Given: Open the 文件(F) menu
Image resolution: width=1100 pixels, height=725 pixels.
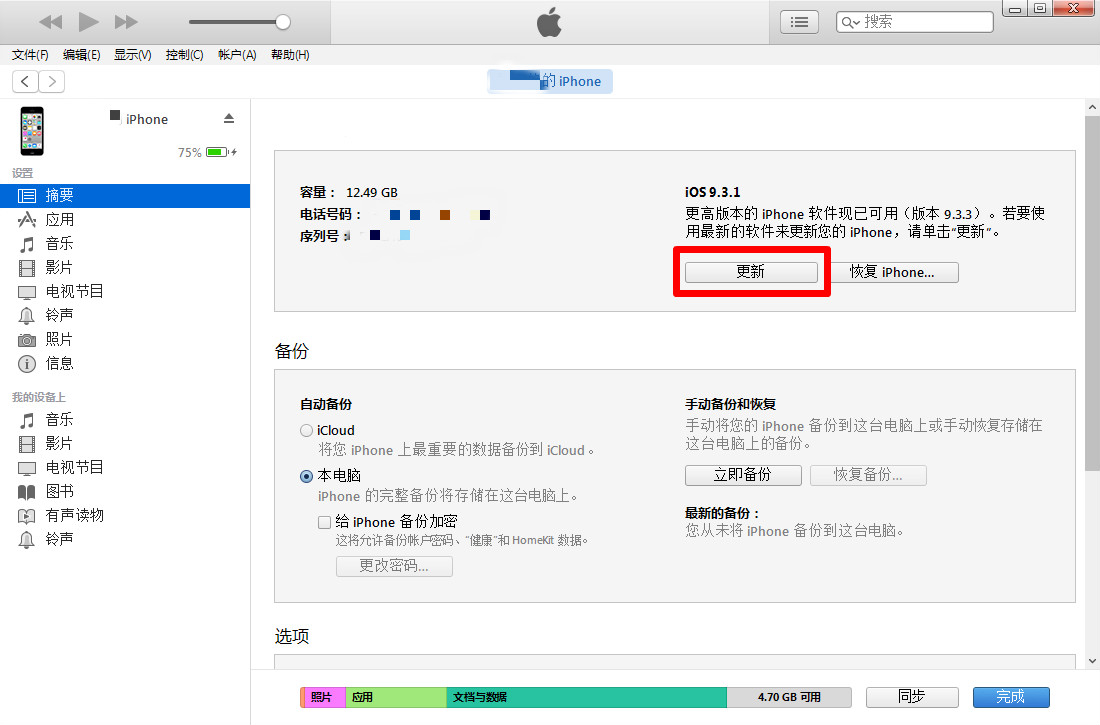Looking at the screenshot, I should coord(30,55).
